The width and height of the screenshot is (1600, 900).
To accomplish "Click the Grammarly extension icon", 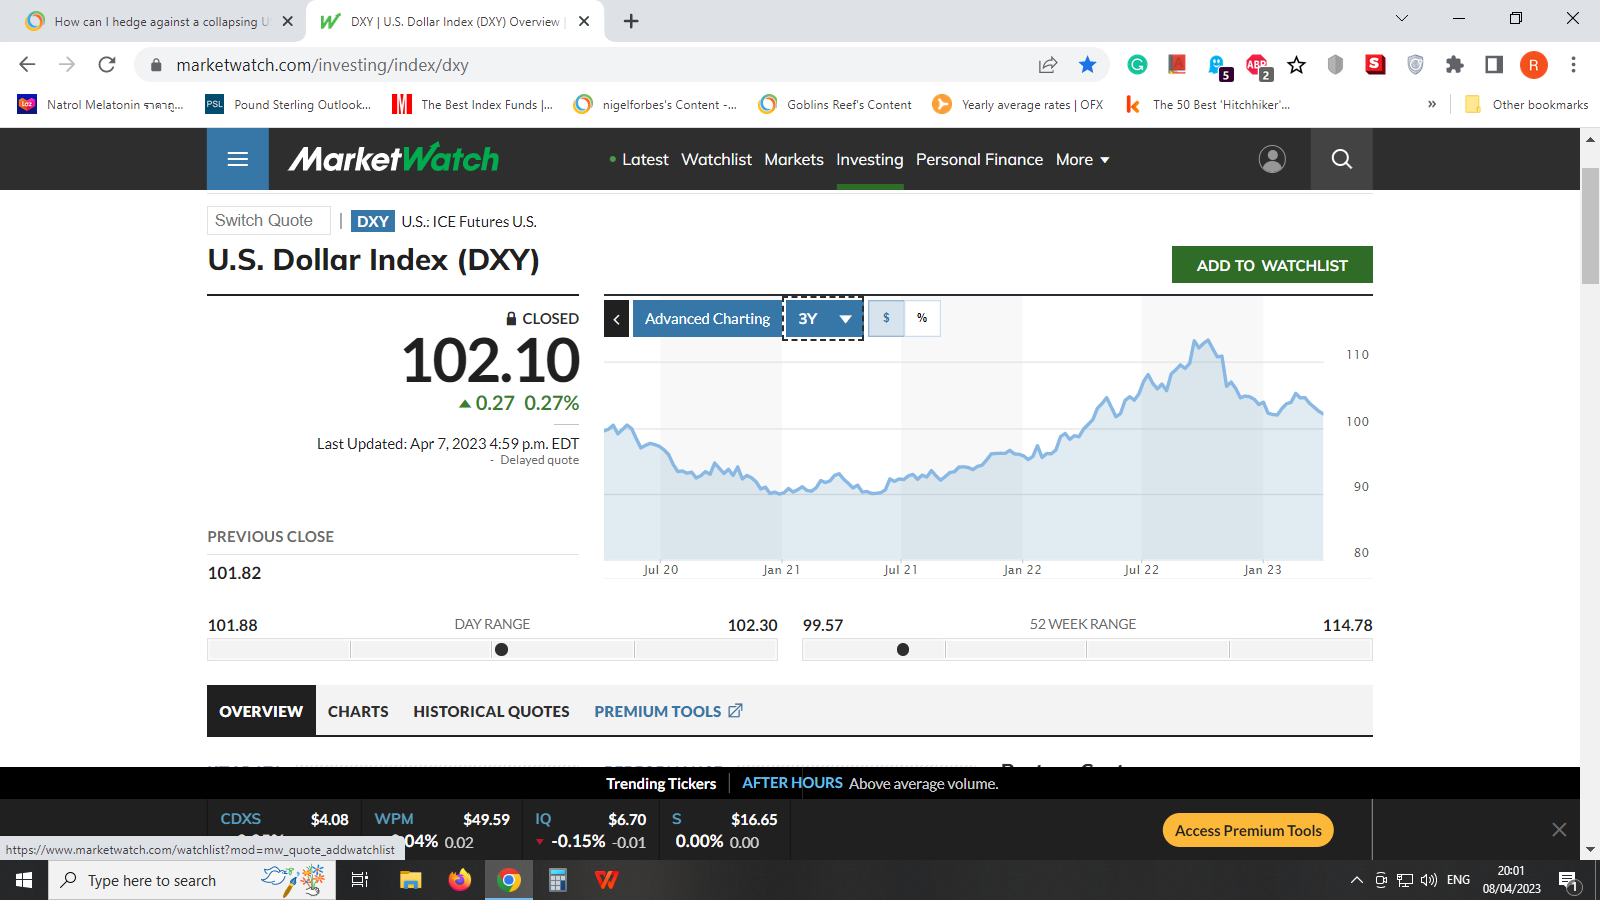I will coord(1137,65).
